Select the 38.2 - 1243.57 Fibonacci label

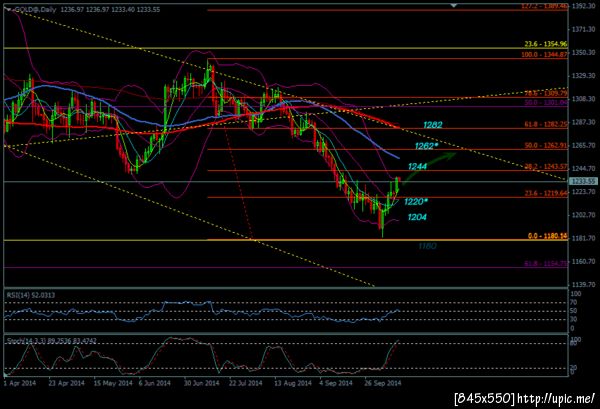pos(546,166)
